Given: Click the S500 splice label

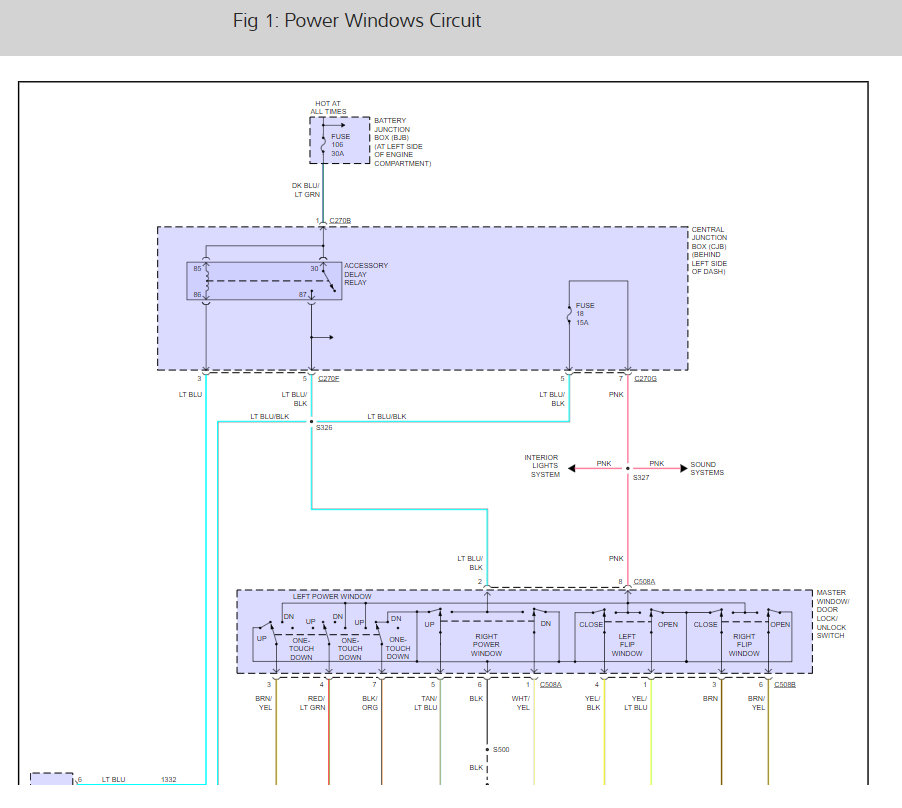Looking at the screenshot, I should click(501, 749).
